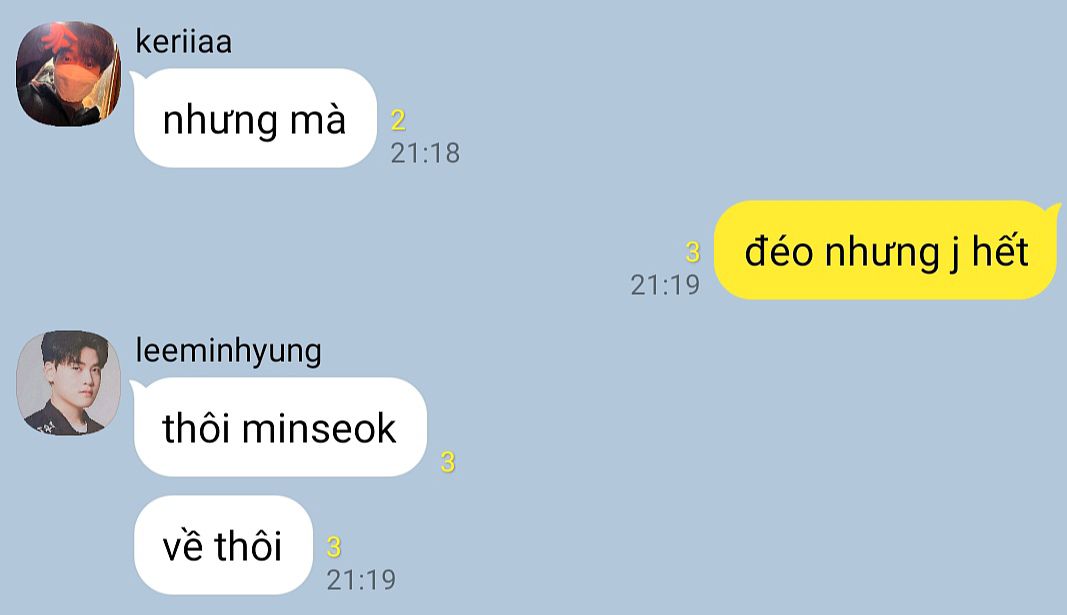The height and width of the screenshot is (615, 1067).
Task: Open keriiaa's profile picture
Action: (68, 73)
